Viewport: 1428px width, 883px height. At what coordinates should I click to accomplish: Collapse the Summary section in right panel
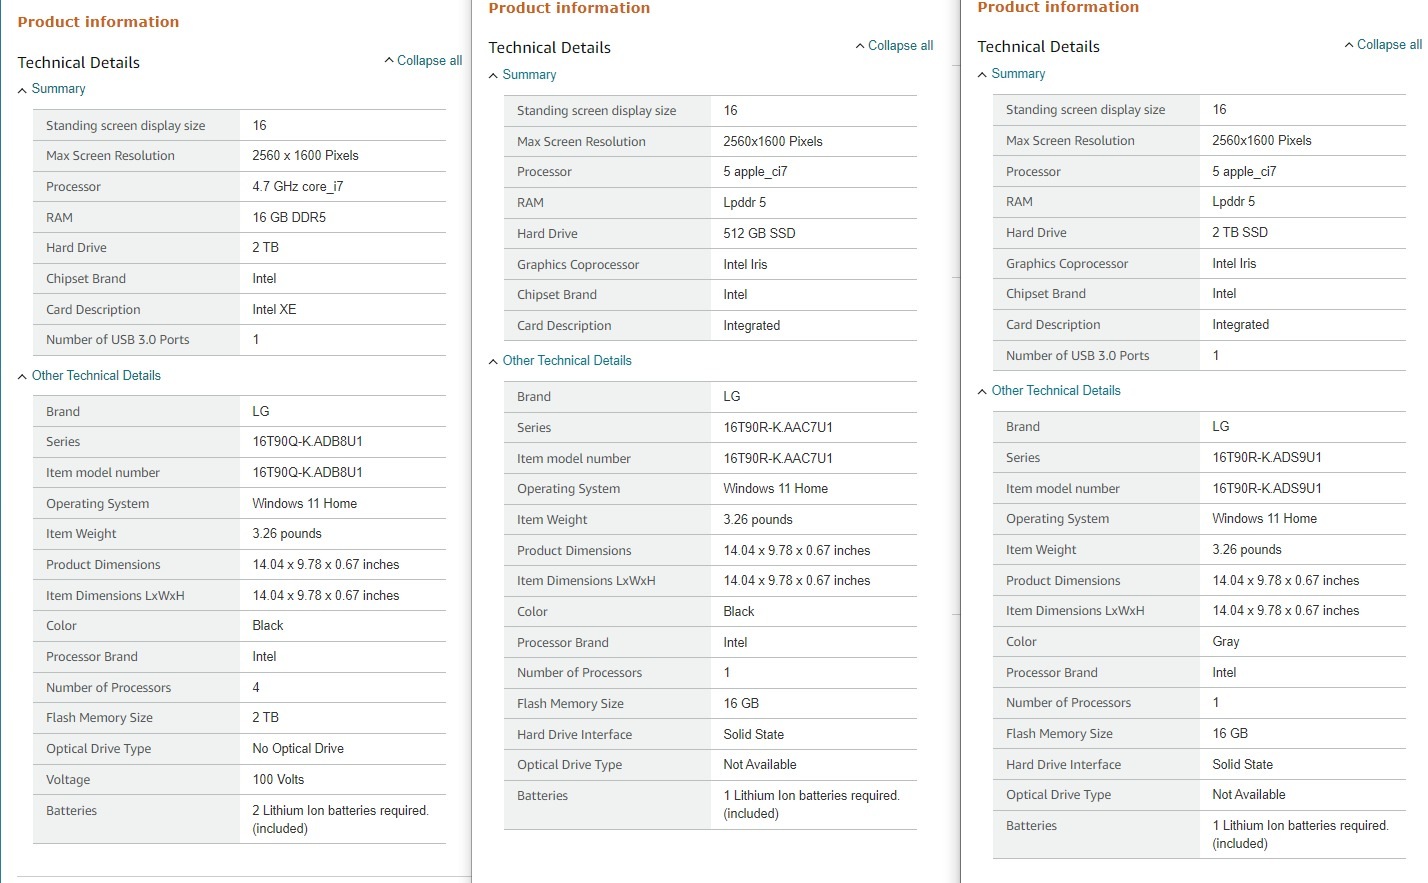[1011, 74]
